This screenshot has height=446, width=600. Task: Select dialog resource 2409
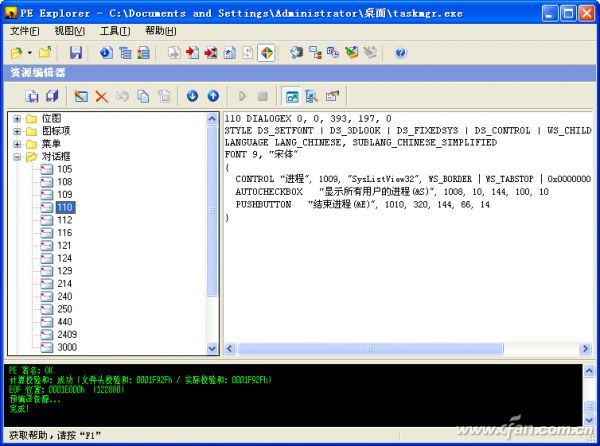[x=67, y=334]
